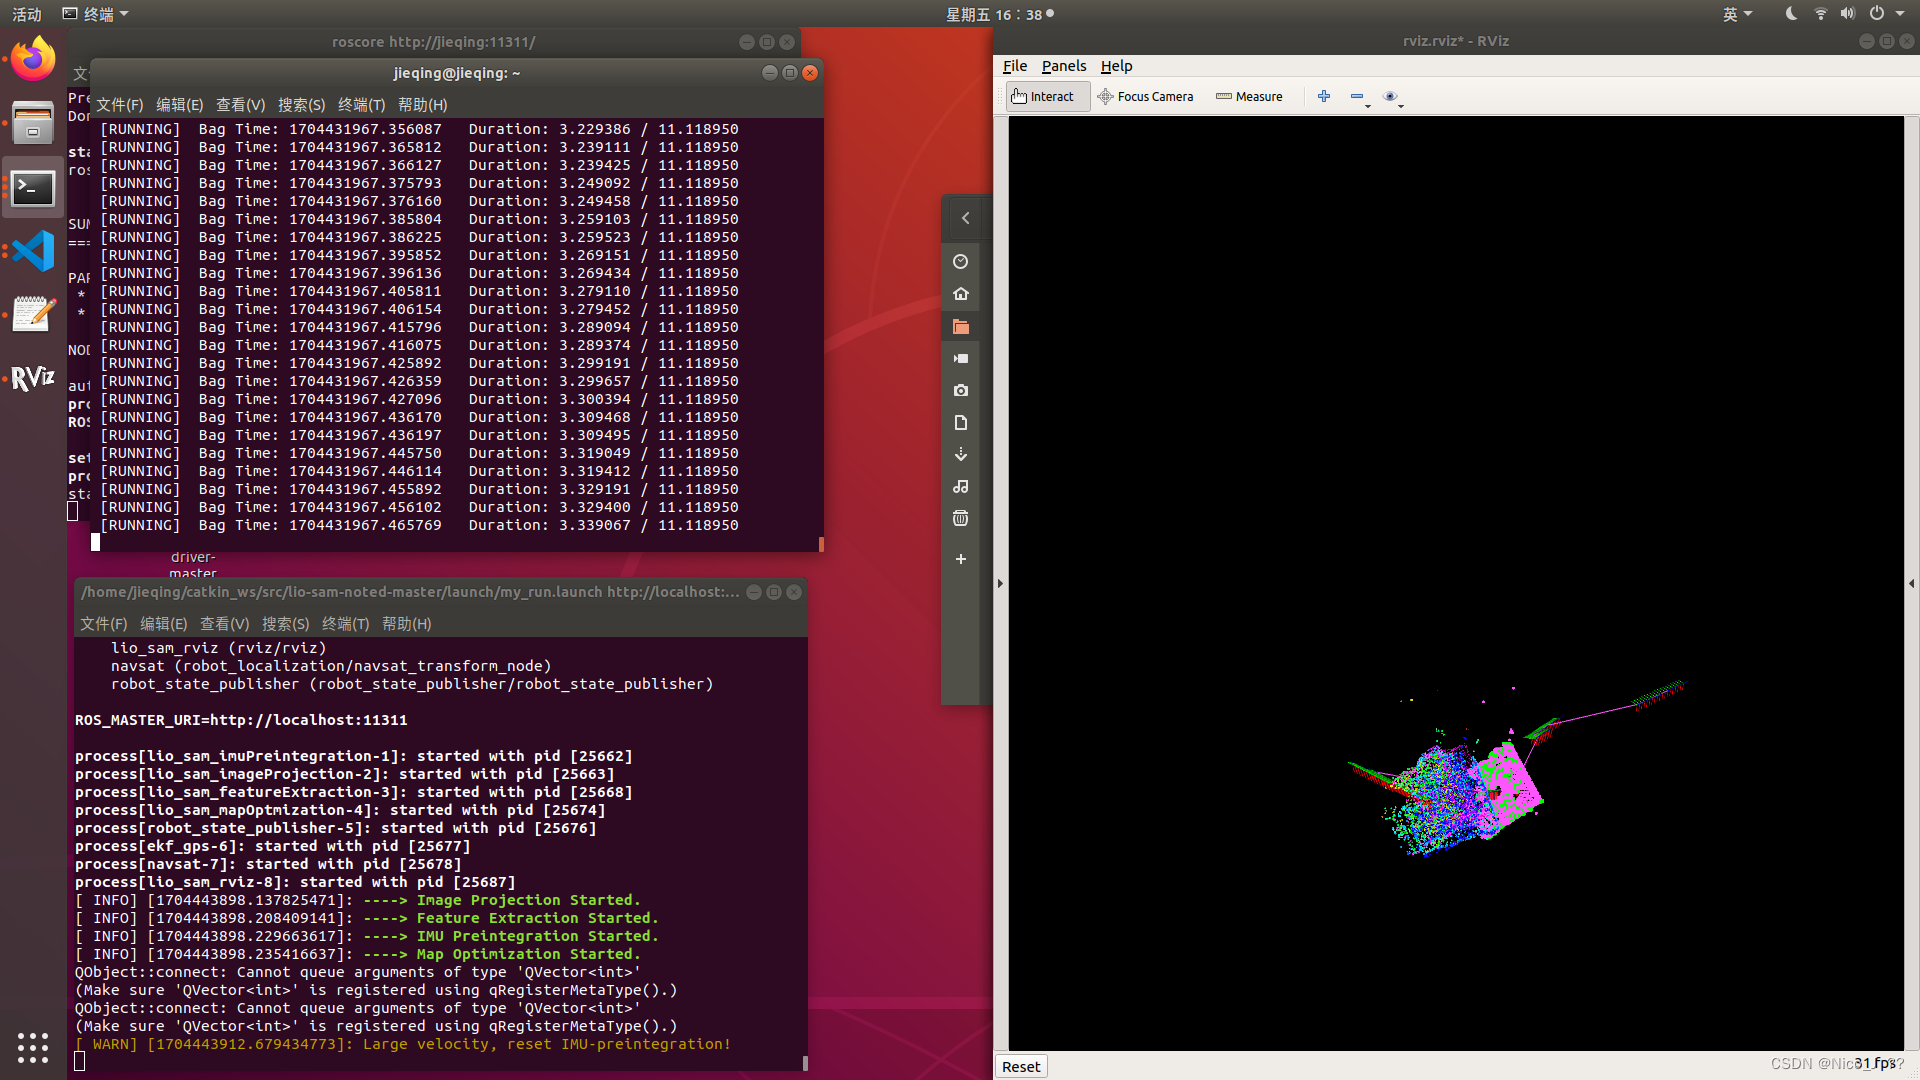Click the home/reset view icon in RViz sidebar

pos(960,293)
